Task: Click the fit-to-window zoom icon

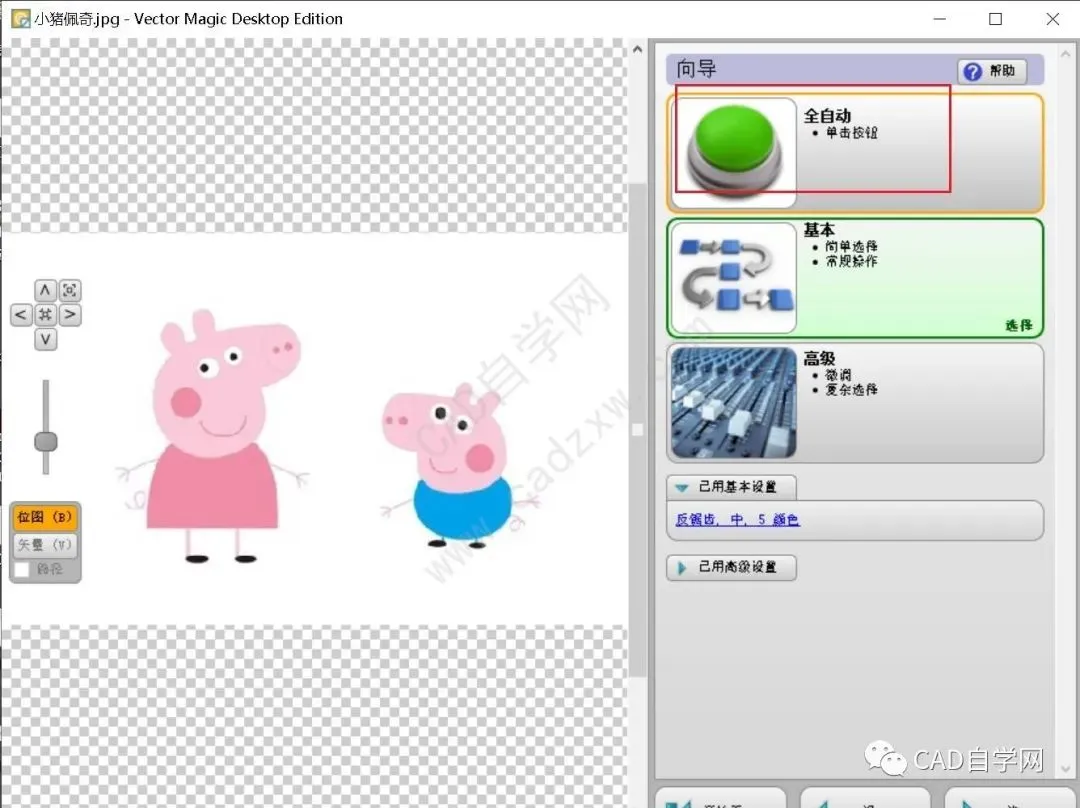Action: pyautogui.click(x=70, y=290)
